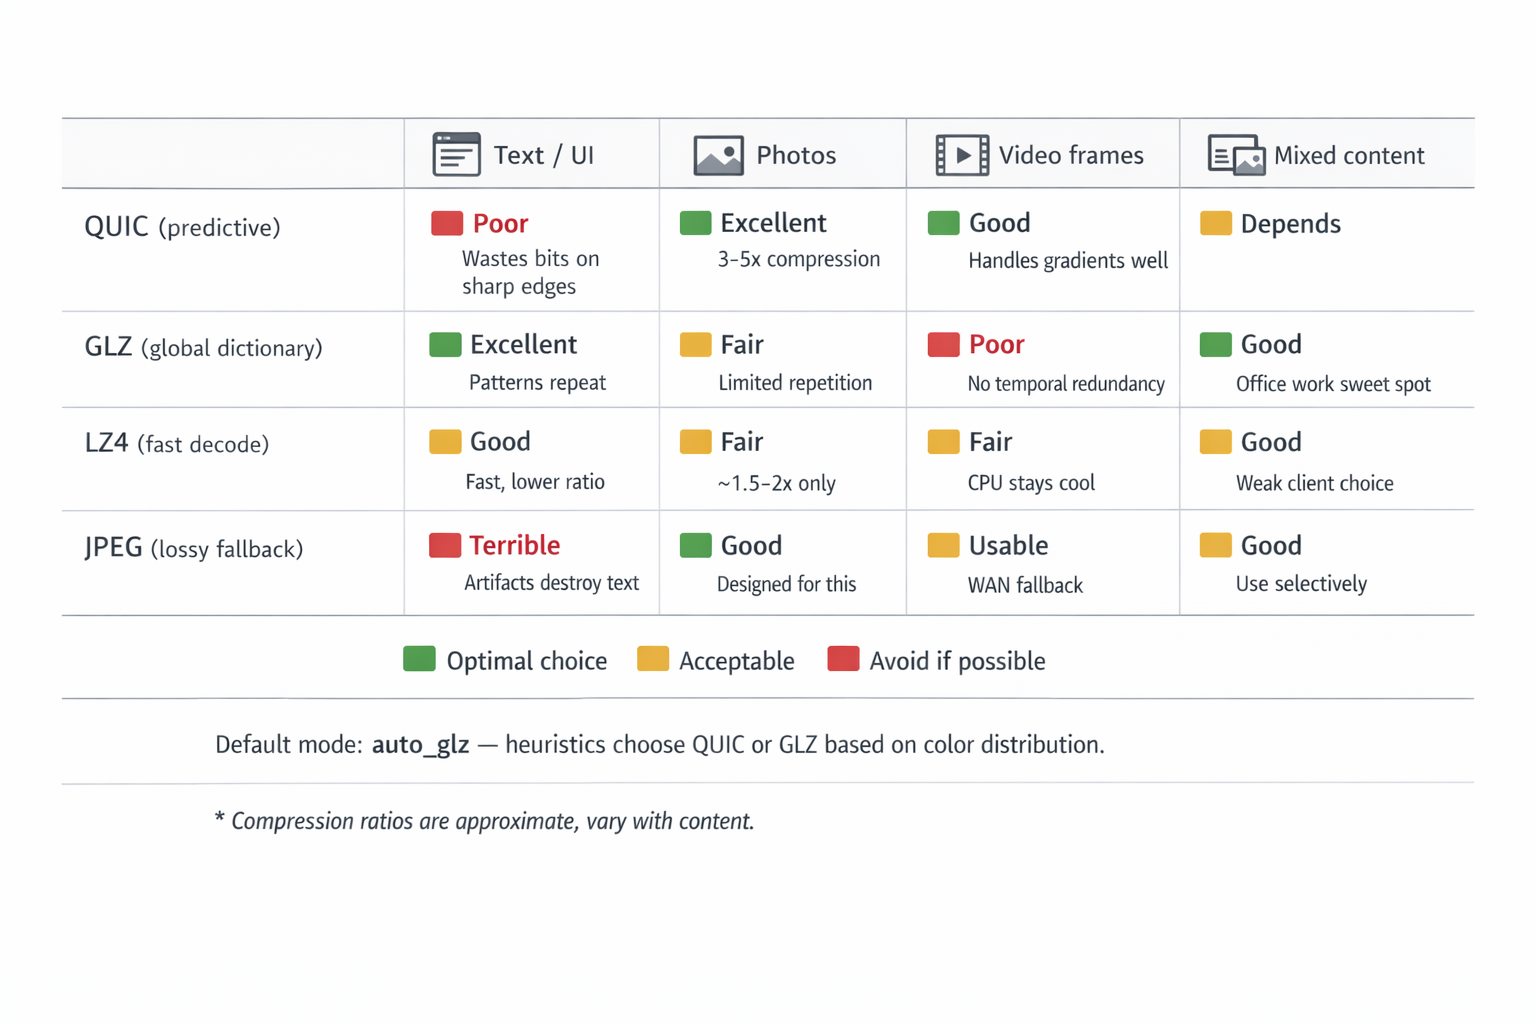
Task: Select the QUIC (predictive) row label
Action: pos(182,227)
